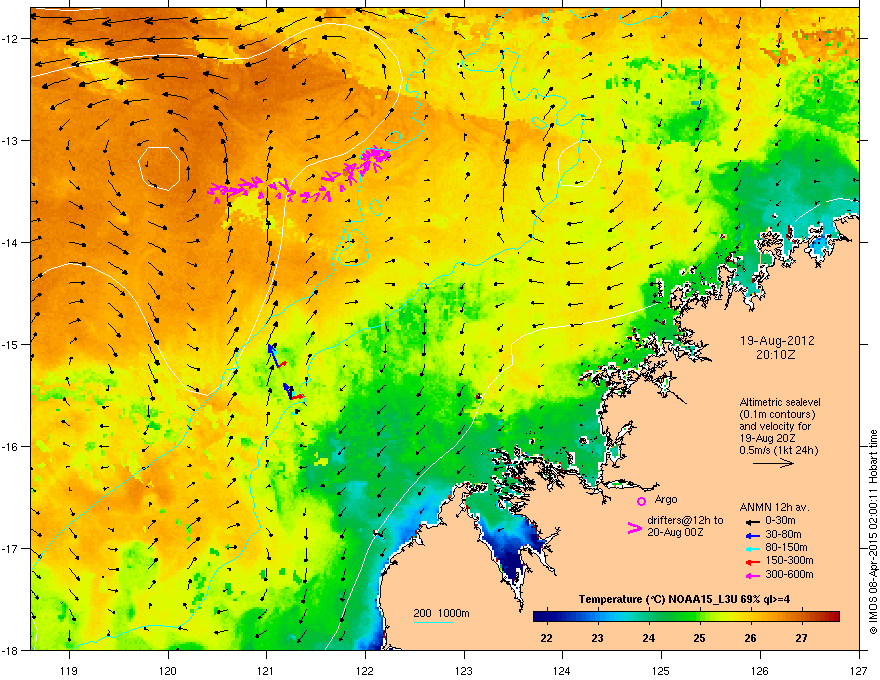Screen dimensions: 880x680
Task: Click the '200 1000m' isobath label
Action: pos(441,613)
